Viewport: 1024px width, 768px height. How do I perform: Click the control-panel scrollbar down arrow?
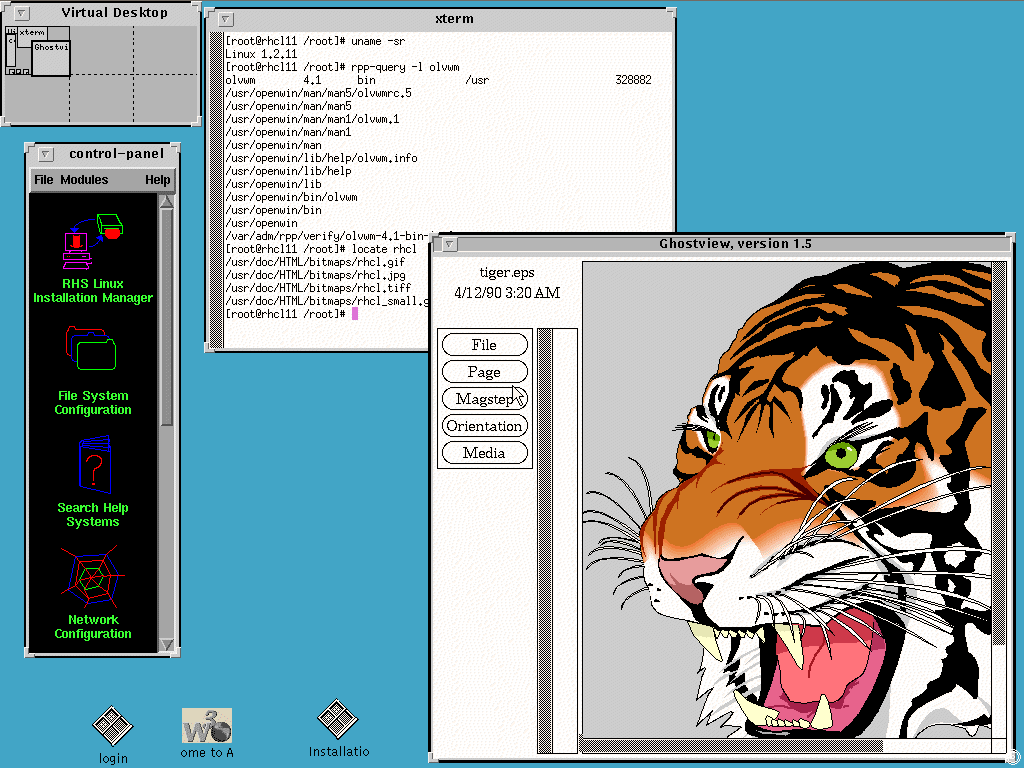pos(167,645)
